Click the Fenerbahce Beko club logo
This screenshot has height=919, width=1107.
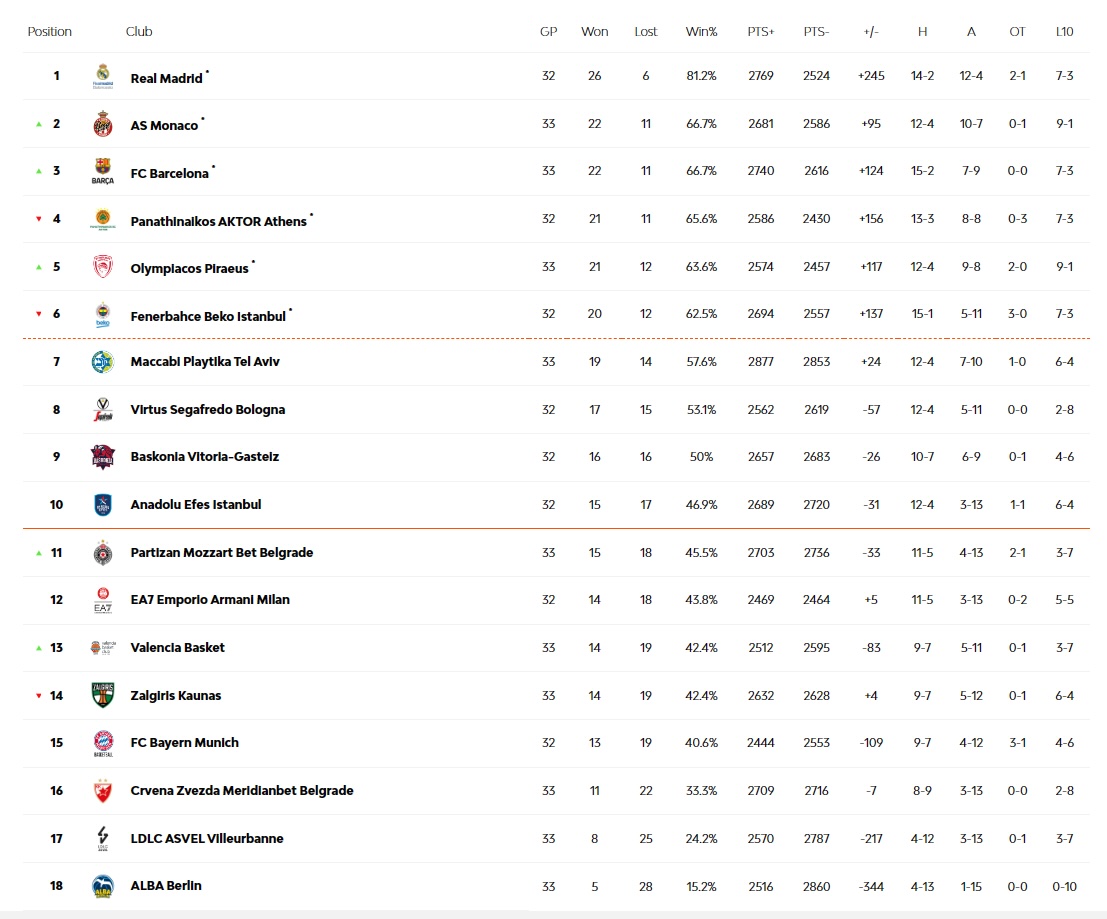click(103, 315)
